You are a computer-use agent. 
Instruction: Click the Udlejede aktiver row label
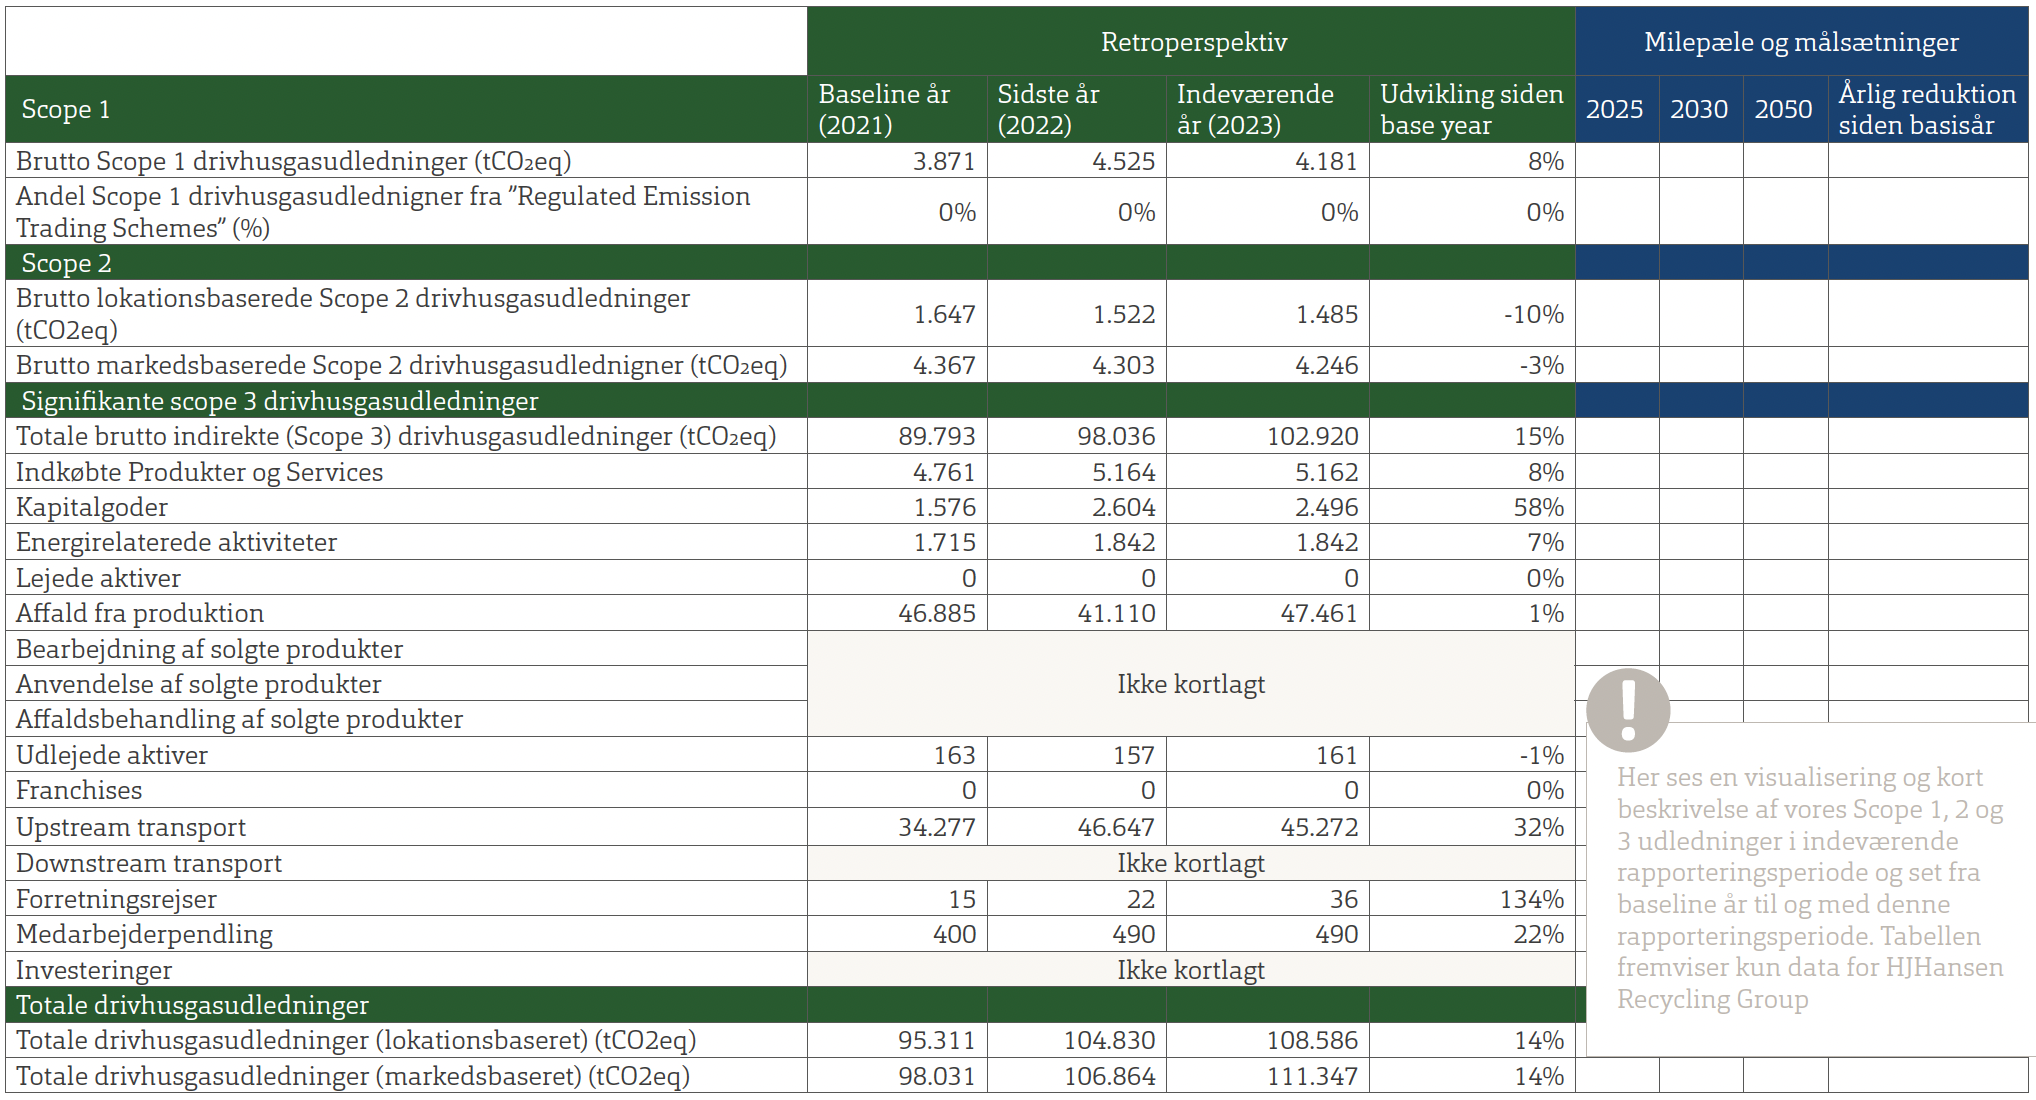pyautogui.click(x=111, y=755)
